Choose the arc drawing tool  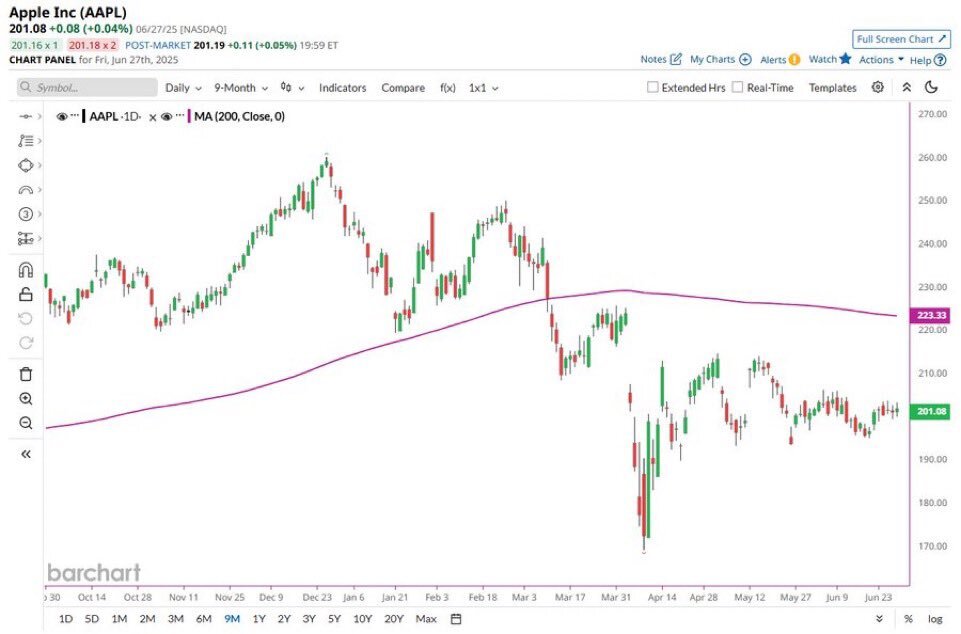(x=25, y=190)
